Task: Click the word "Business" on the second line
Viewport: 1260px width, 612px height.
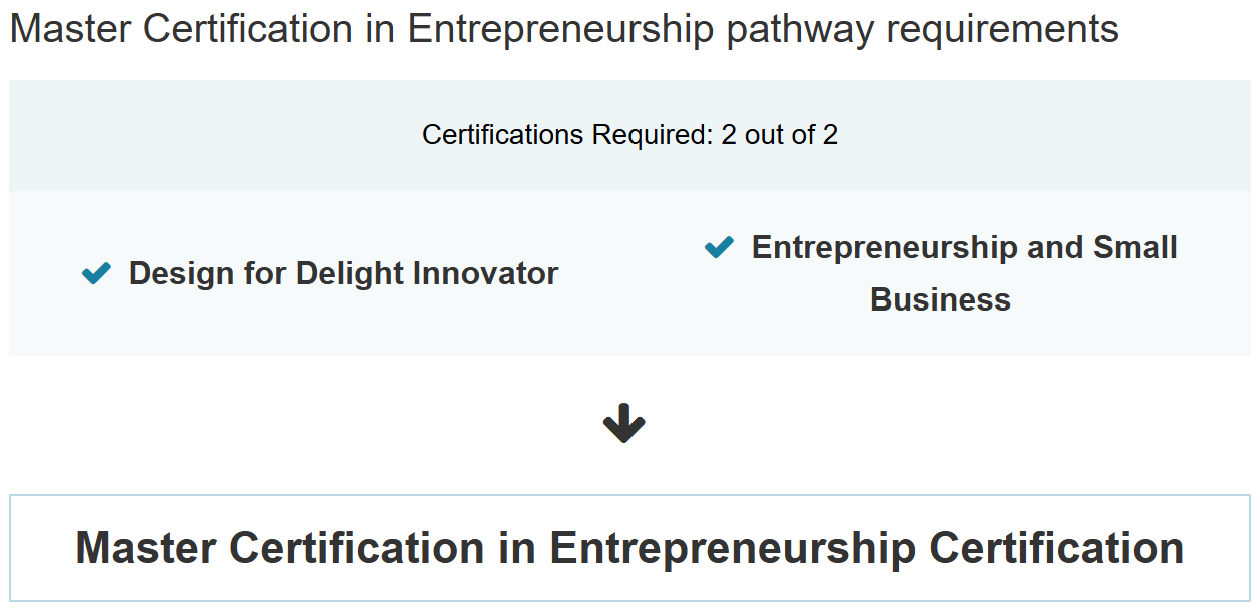Action: click(x=940, y=300)
